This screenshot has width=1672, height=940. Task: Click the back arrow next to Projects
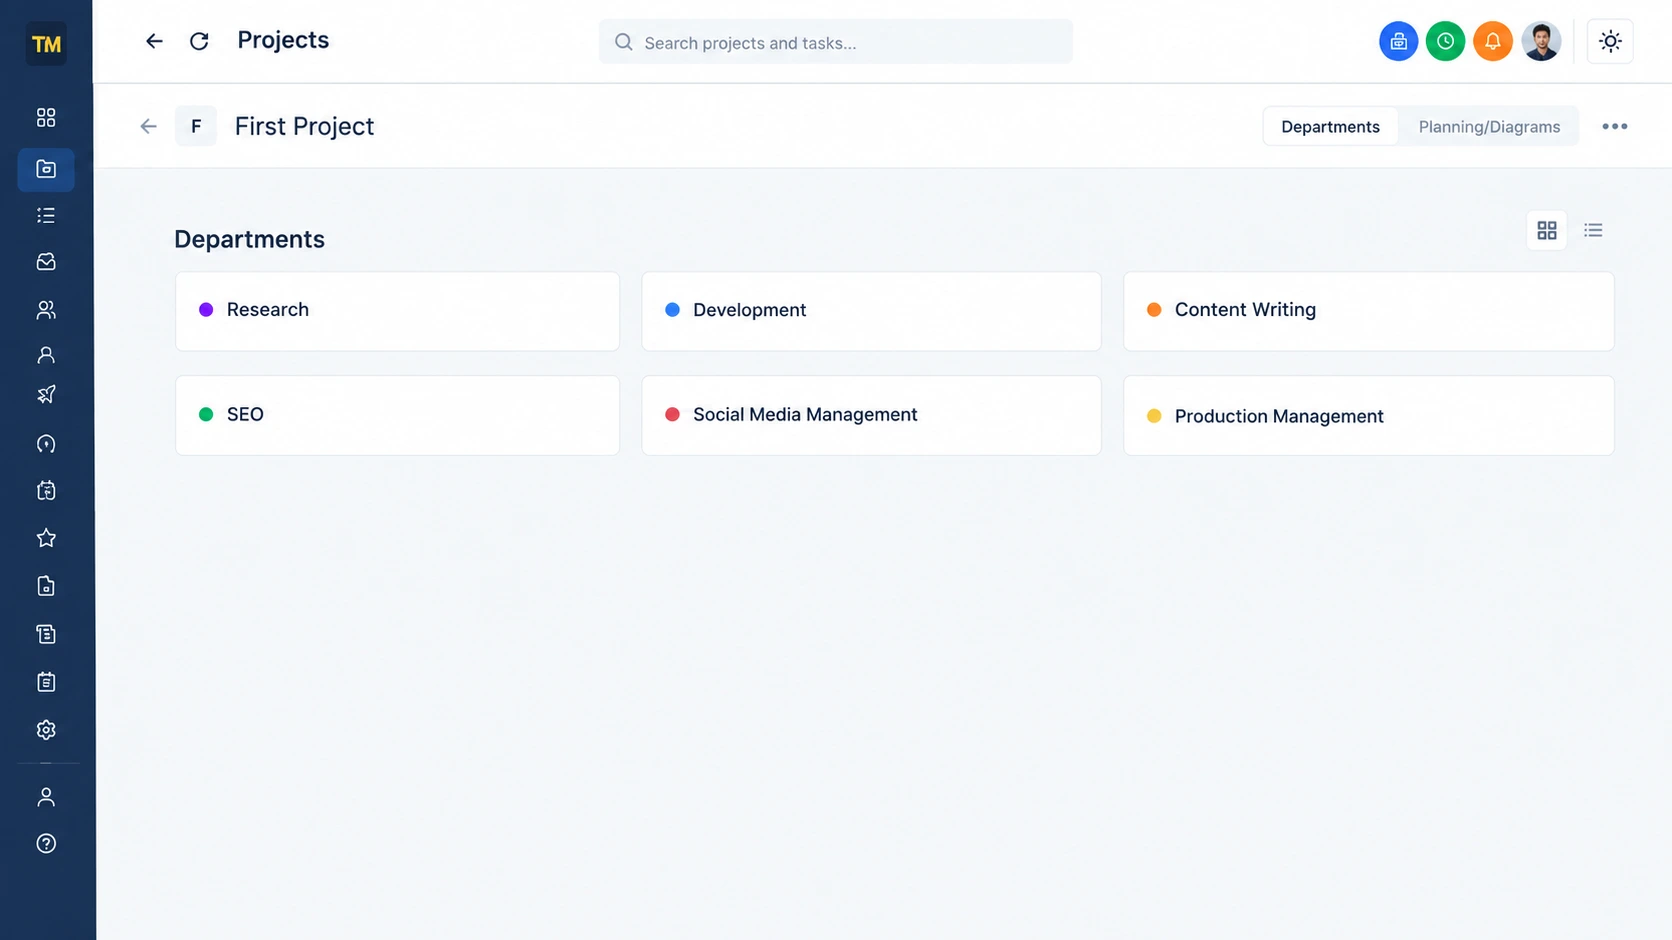[154, 41]
